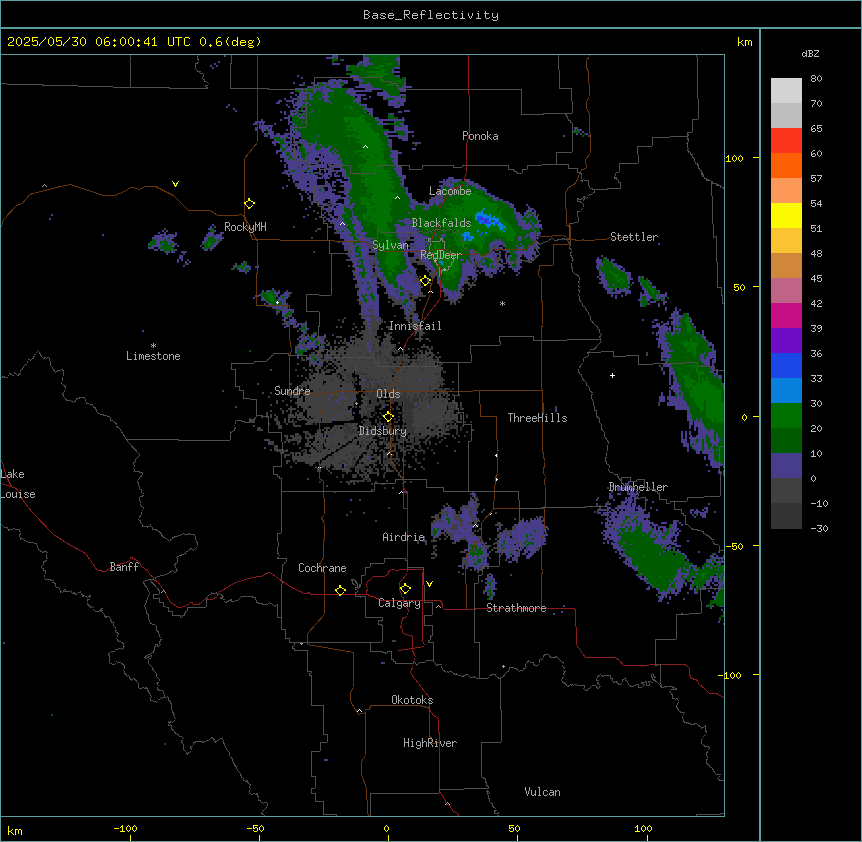Click the 80 value on the dBZ legend
This screenshot has height=842, width=862.
816,79
